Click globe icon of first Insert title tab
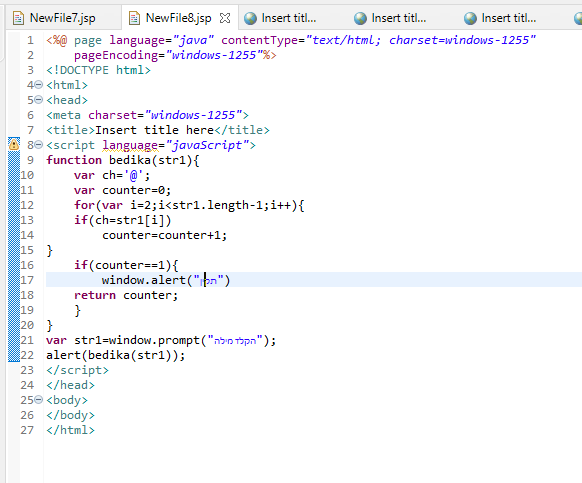Viewport: 582px width, 483px height. (250, 18)
